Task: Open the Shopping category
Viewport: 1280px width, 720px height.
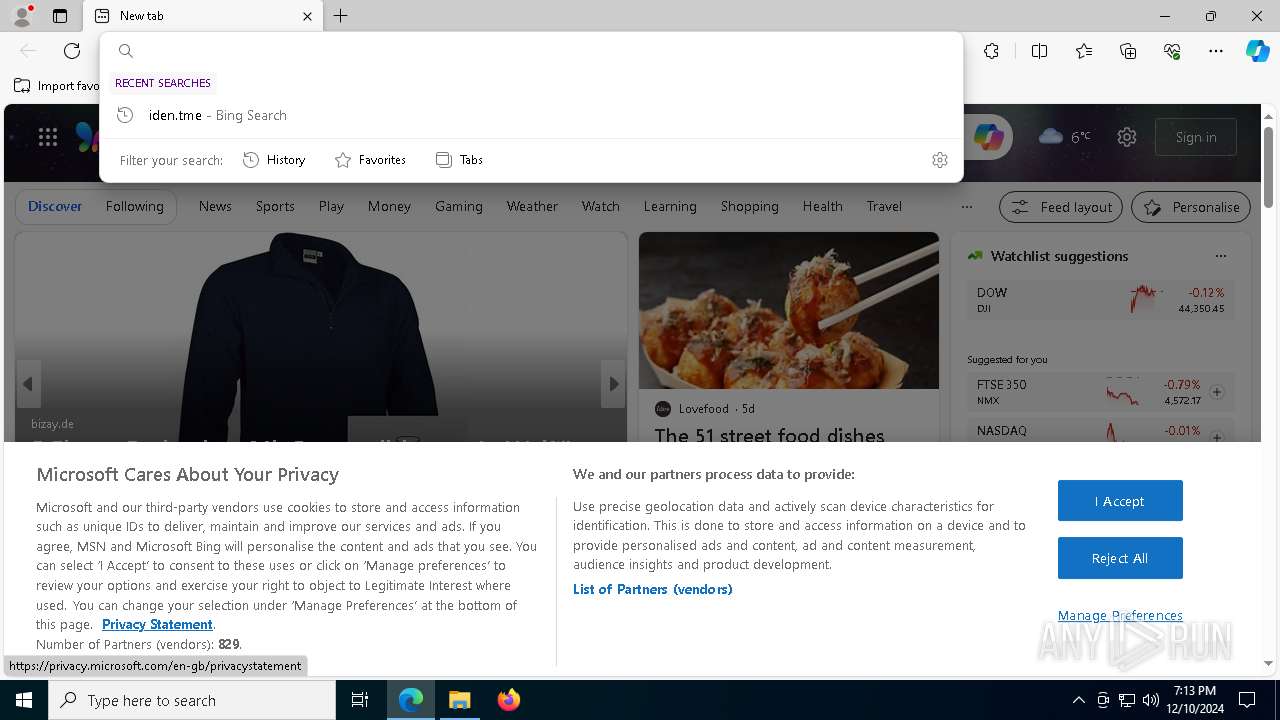Action: click(750, 206)
